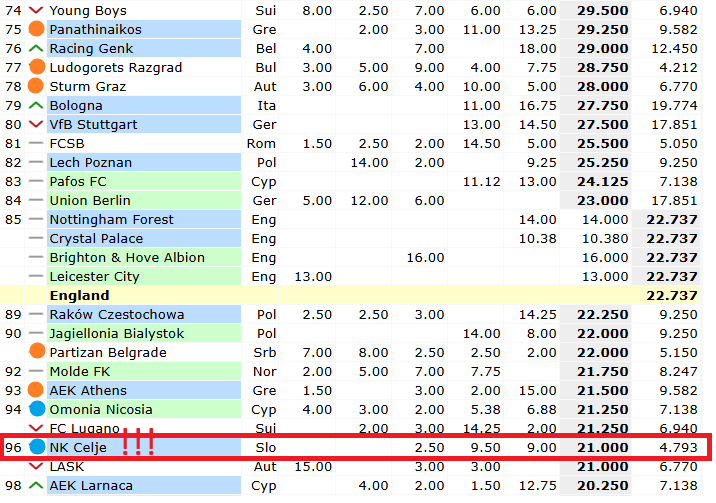Open Brighton & Hove Albion team link
This screenshot has height=503, width=716.
click(x=127, y=257)
